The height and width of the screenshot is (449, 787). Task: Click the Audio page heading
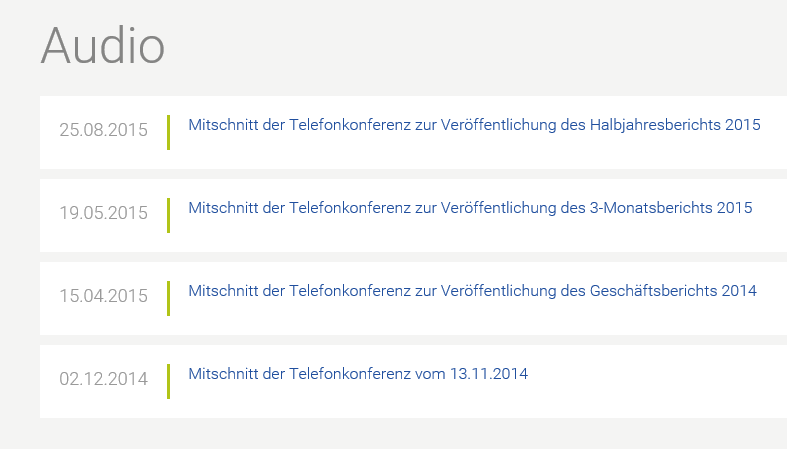103,45
